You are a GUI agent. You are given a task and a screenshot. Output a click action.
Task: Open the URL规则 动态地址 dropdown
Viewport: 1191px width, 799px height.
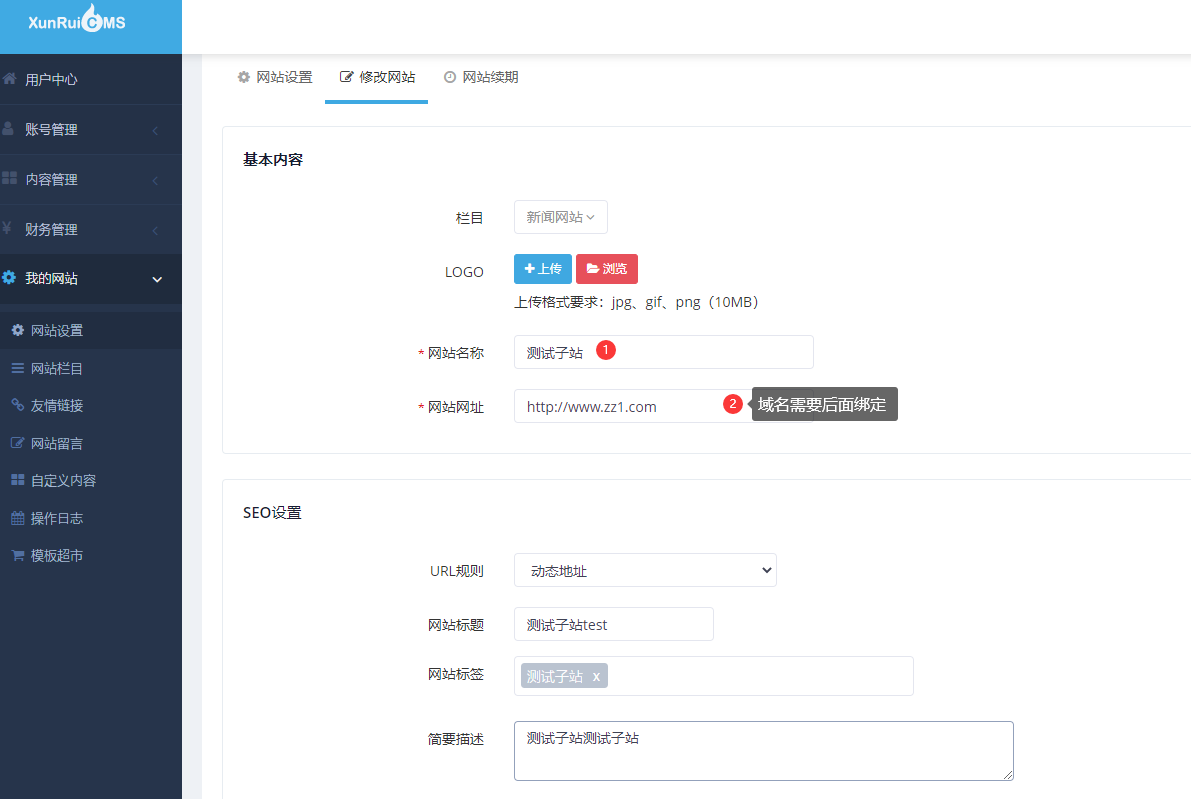click(x=645, y=570)
